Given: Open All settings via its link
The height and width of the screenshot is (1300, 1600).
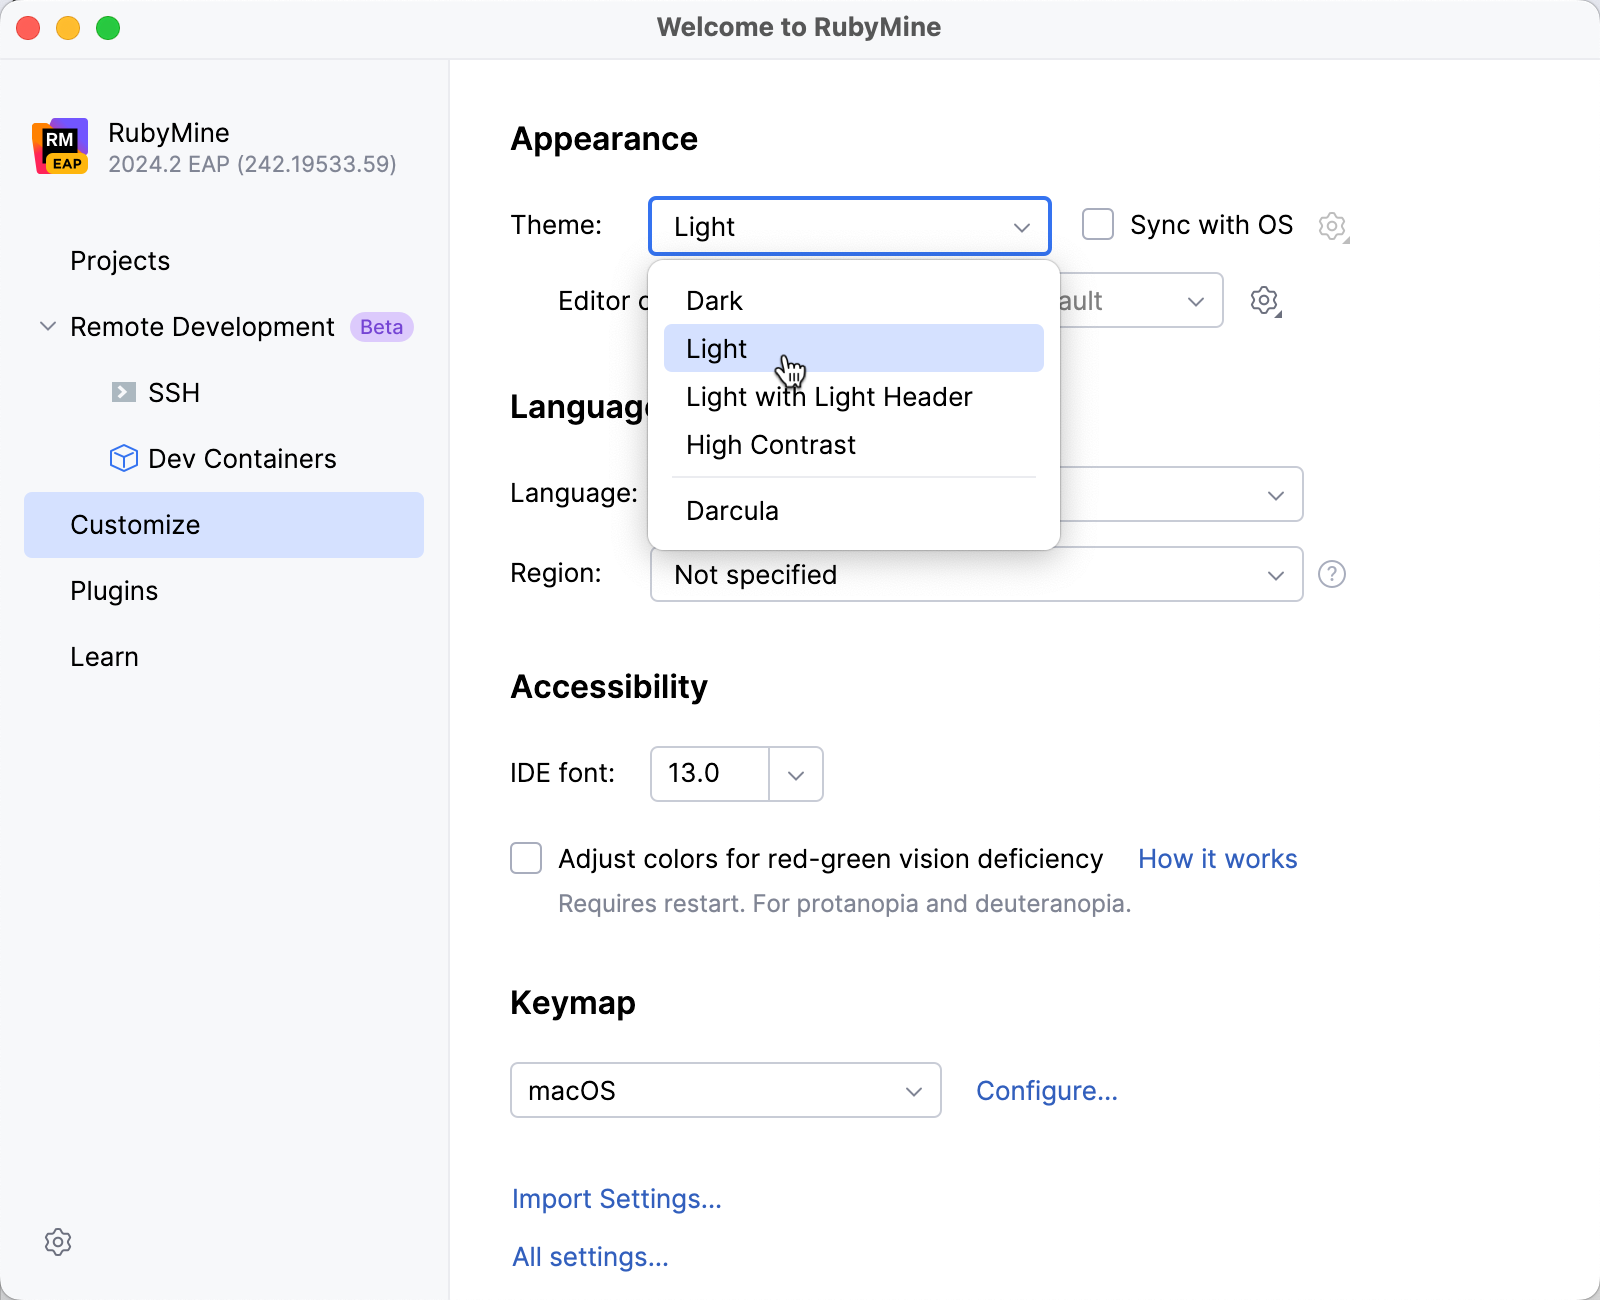Looking at the screenshot, I should (590, 1256).
